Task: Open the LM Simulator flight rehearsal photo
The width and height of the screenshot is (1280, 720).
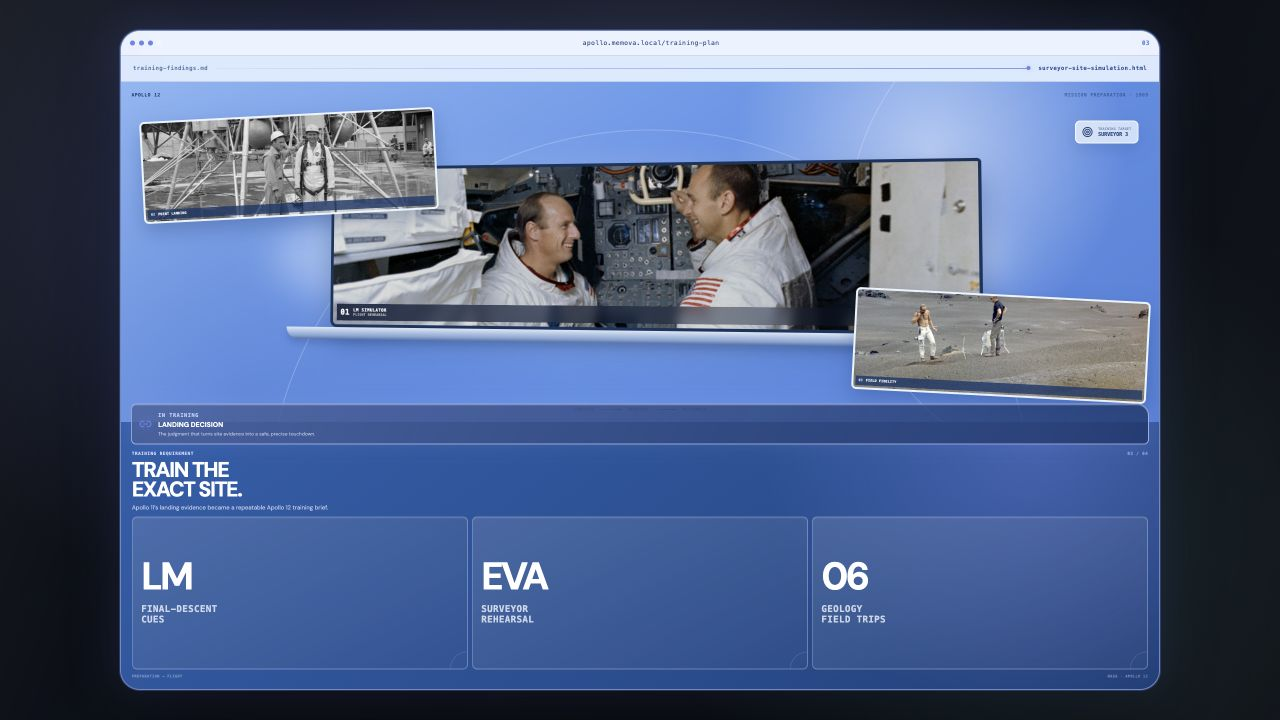Action: coord(656,244)
